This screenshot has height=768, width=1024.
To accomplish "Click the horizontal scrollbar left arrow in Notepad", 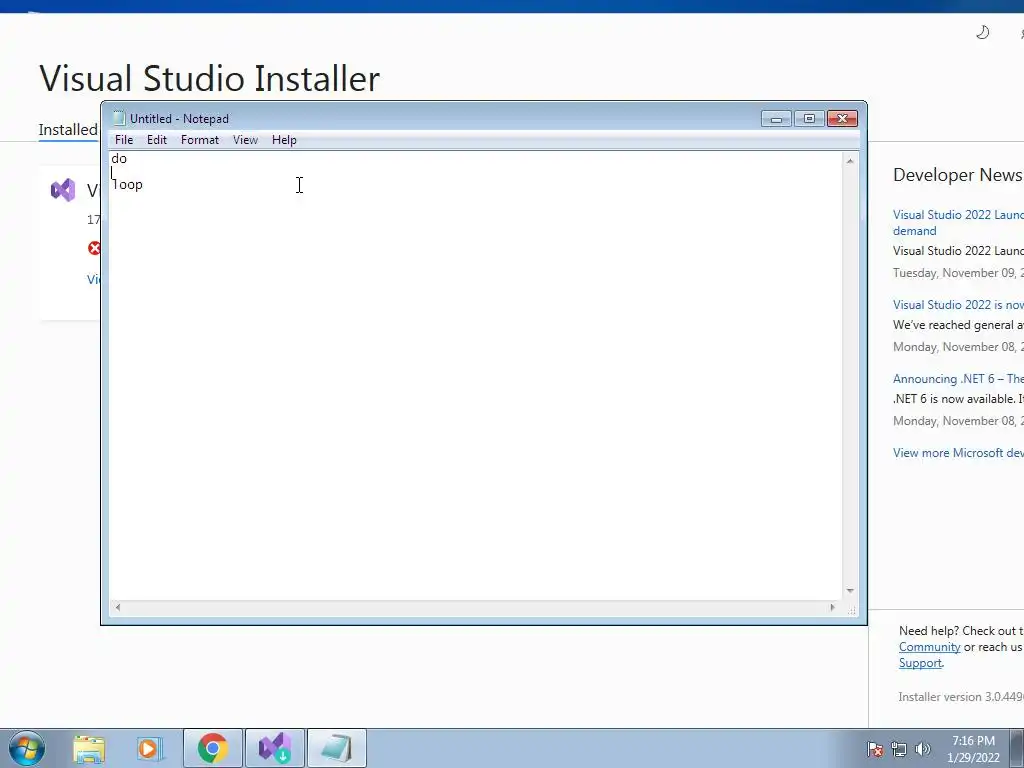I will coord(118,607).
